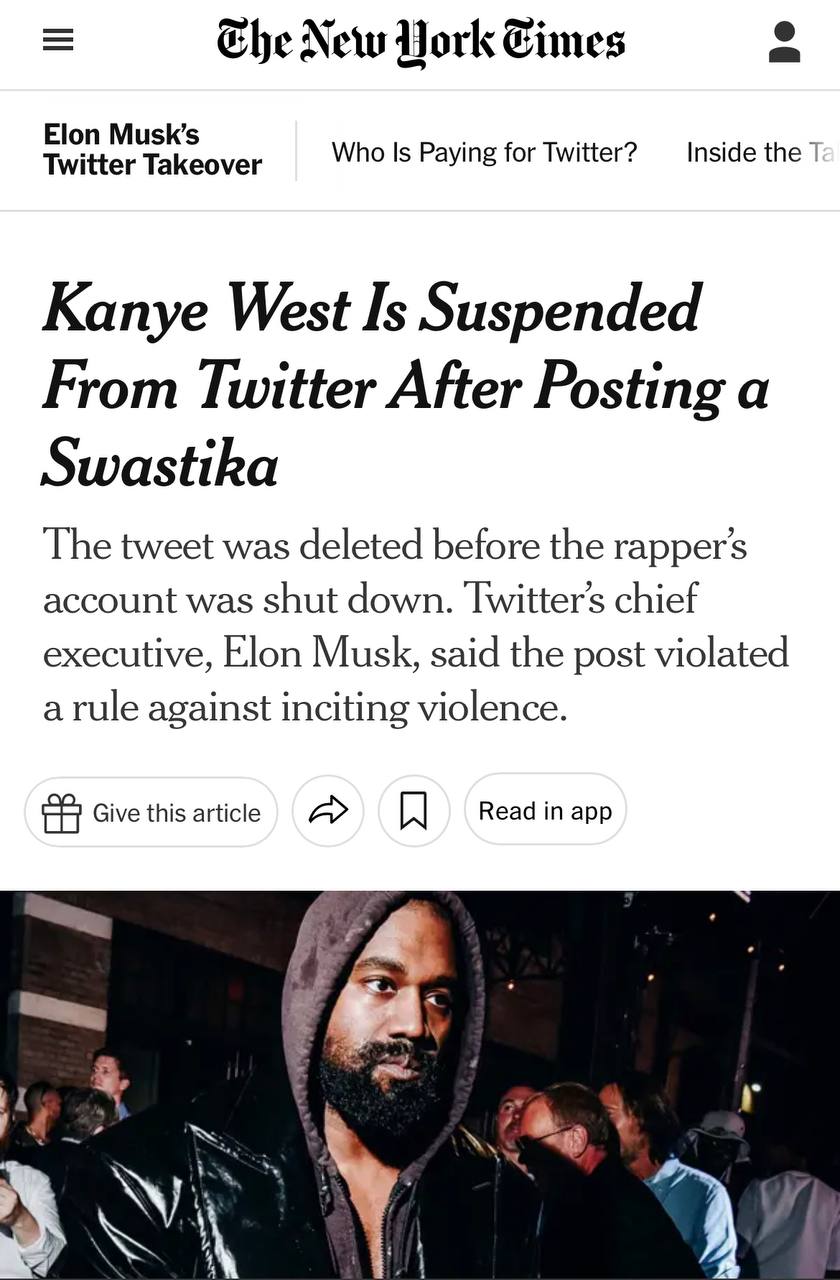Click "a rule against inciting violence" text
This screenshot has height=1280, width=840.
[305, 708]
